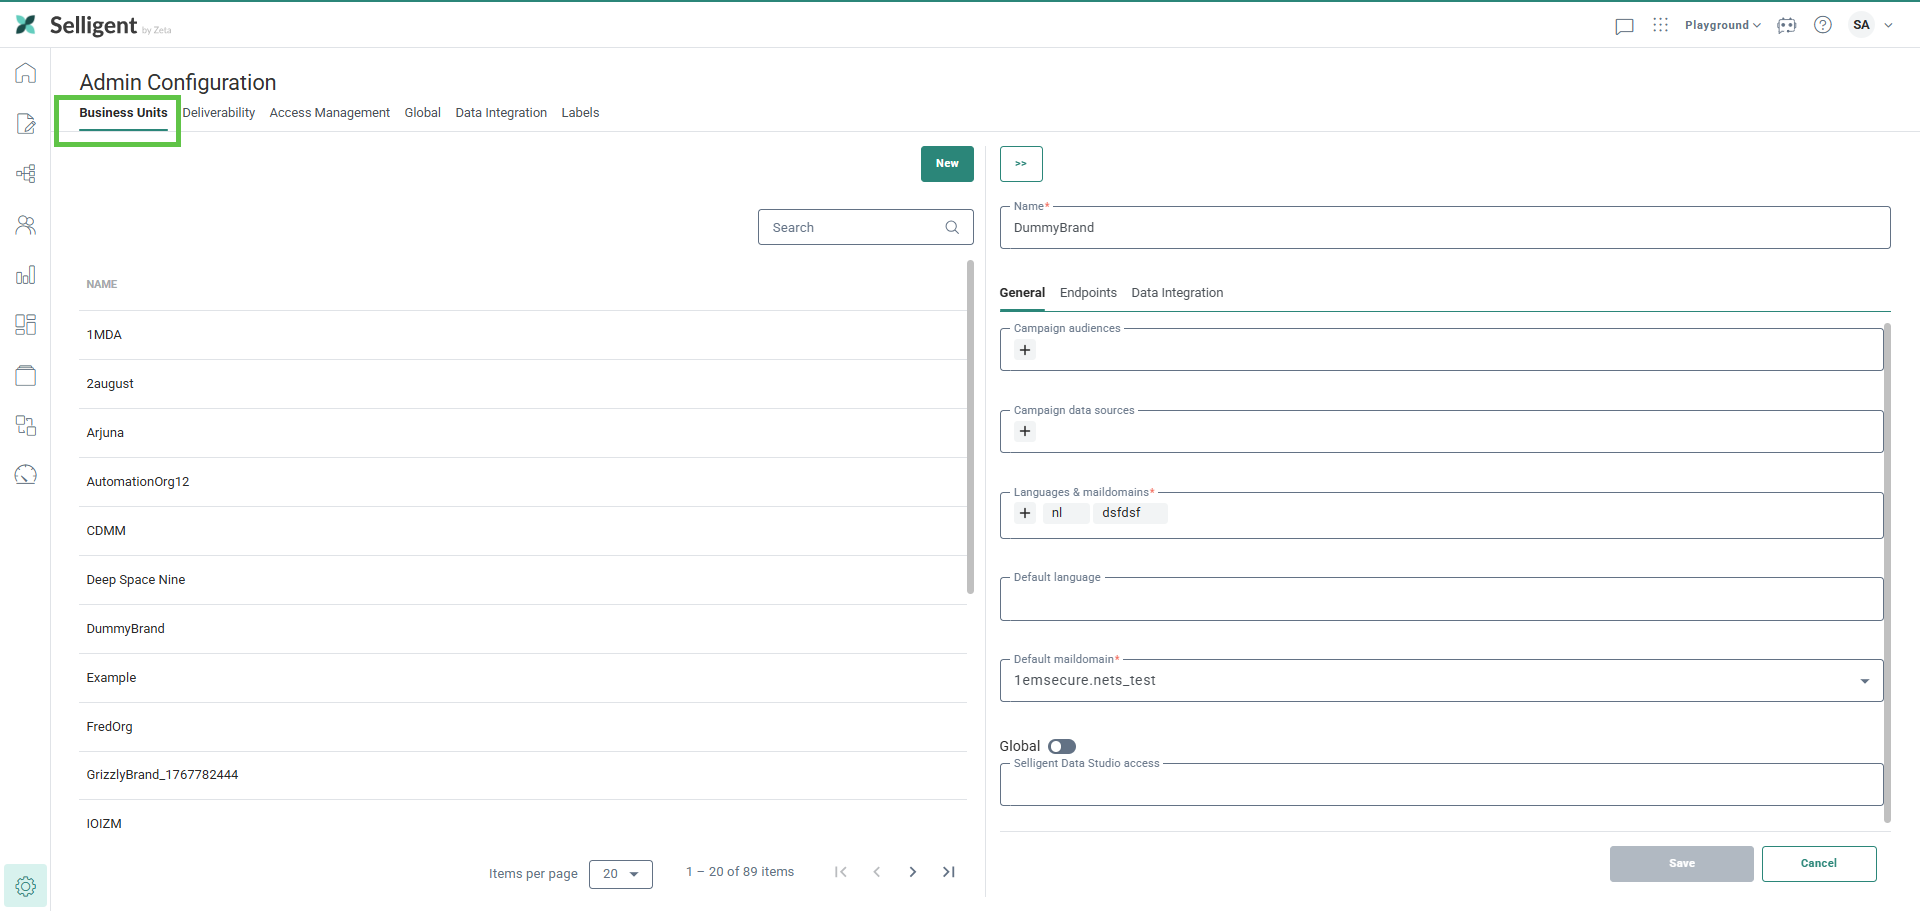Screen dimensions: 1920x911
Task: Open the Items per page dropdown
Action: (620, 874)
